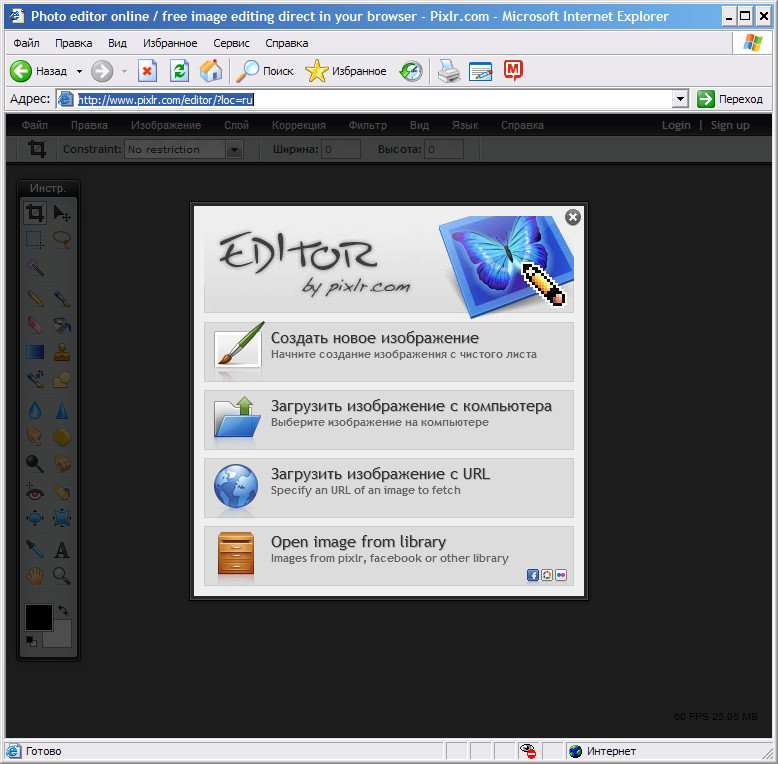Viewport: 778px width, 764px height.
Task: Click the Facebook library icon
Action: point(532,575)
